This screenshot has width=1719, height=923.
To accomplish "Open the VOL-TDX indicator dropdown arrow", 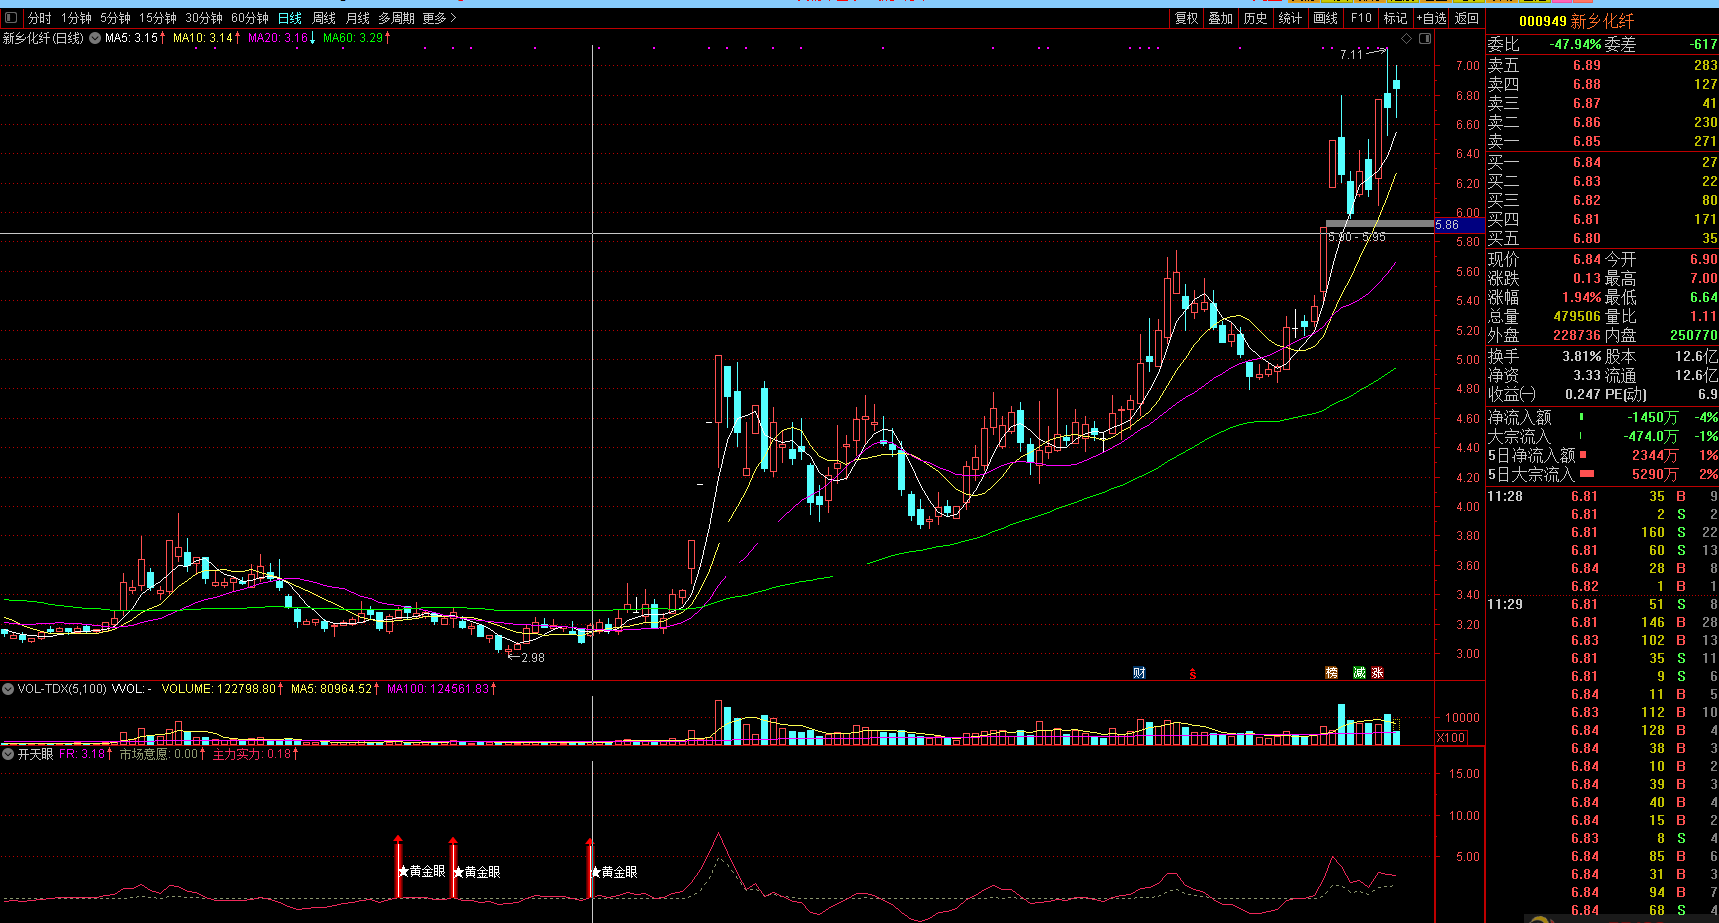I will click(x=8, y=689).
